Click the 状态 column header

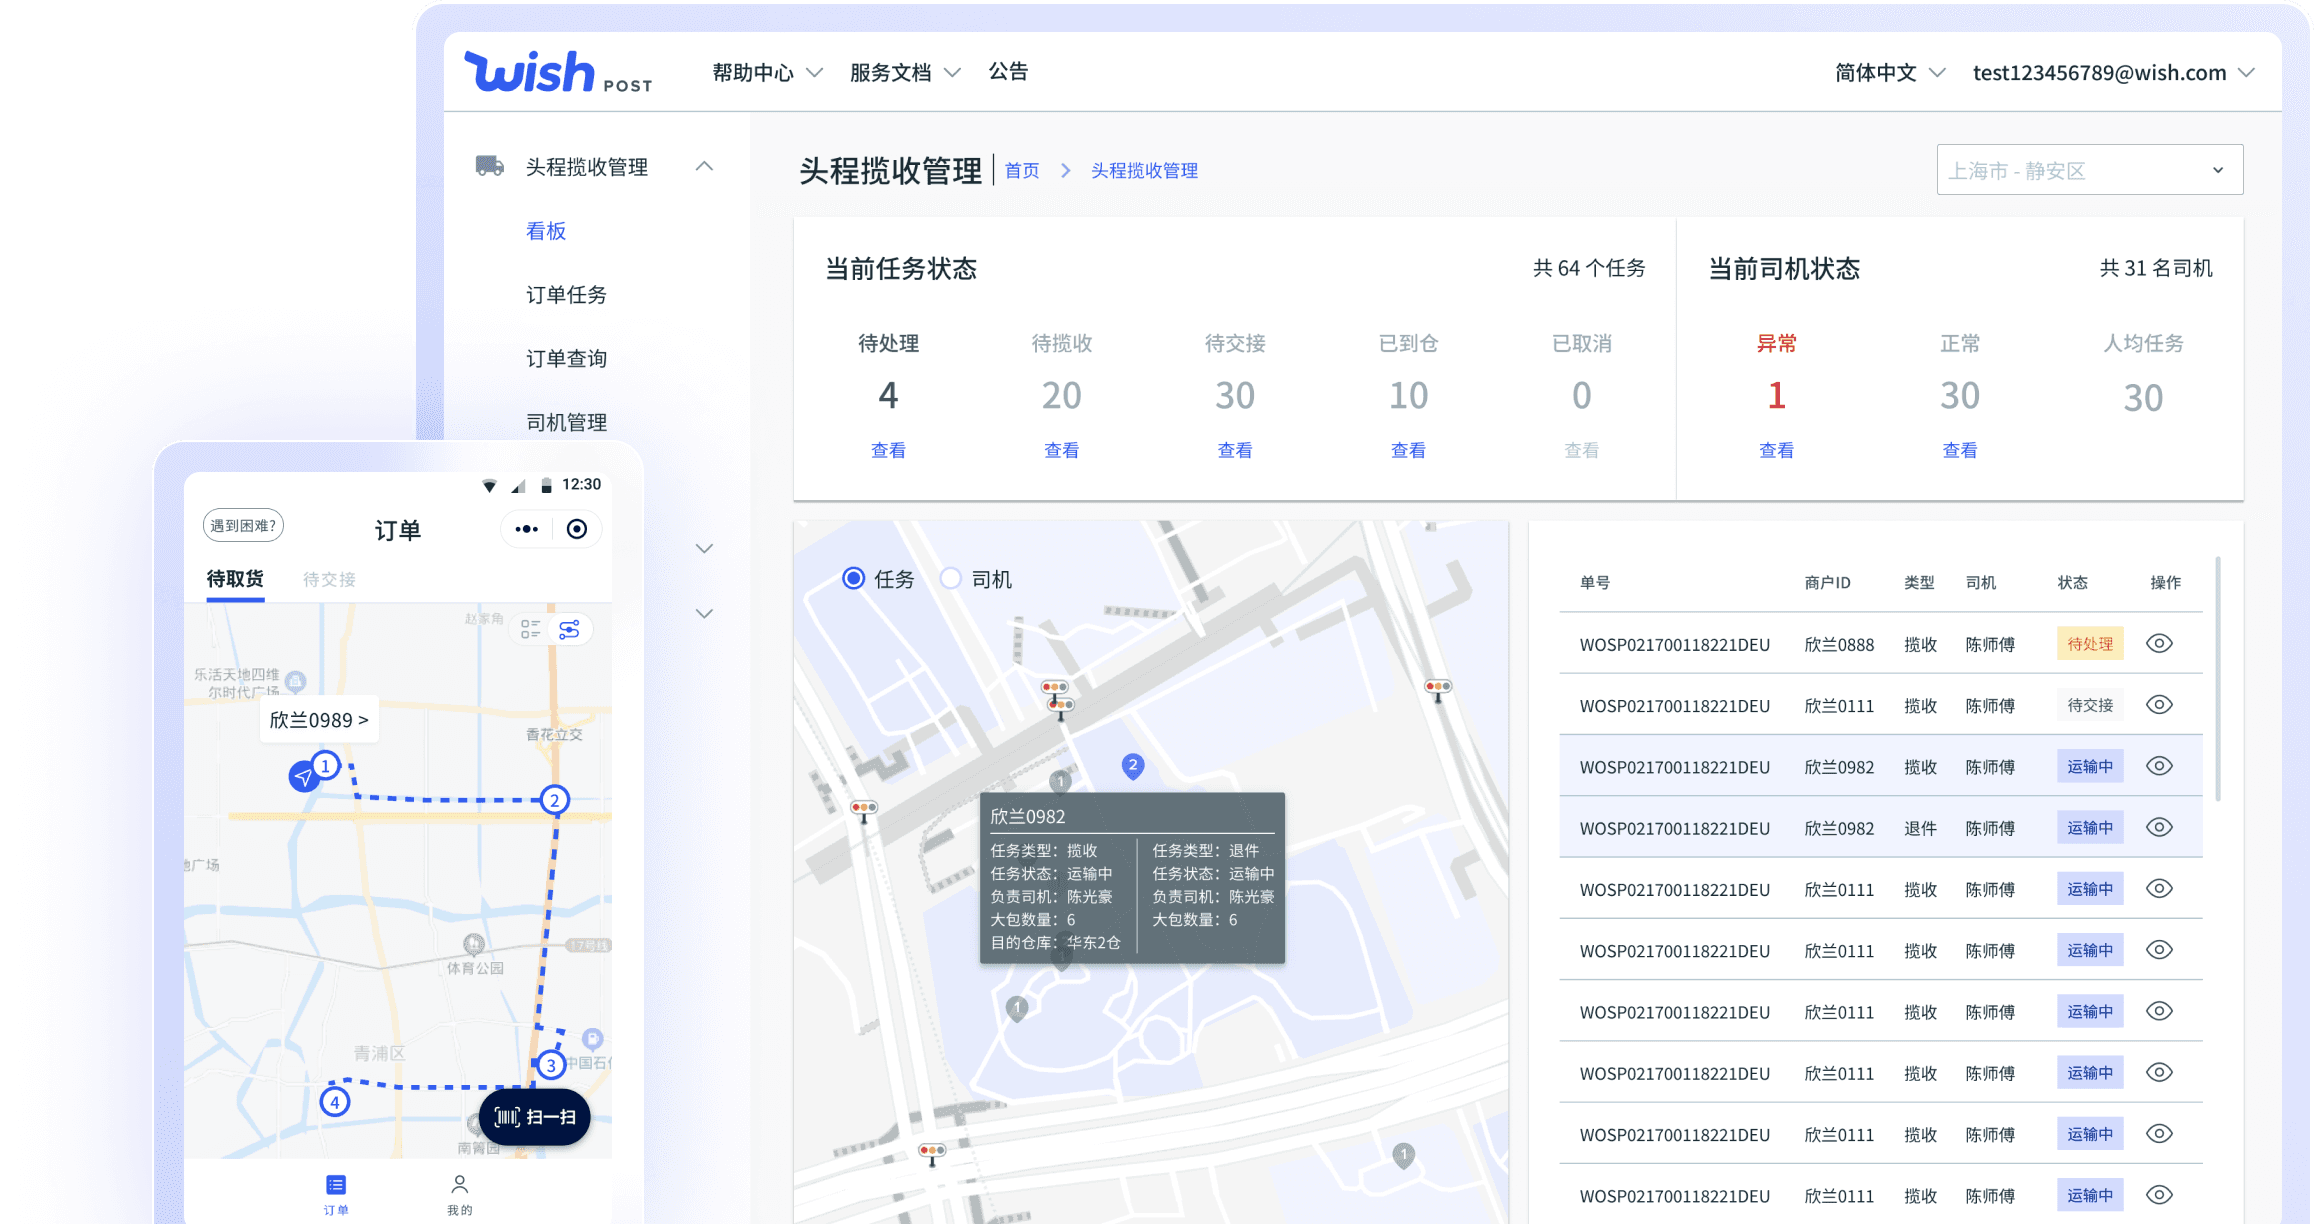coord(2072,583)
